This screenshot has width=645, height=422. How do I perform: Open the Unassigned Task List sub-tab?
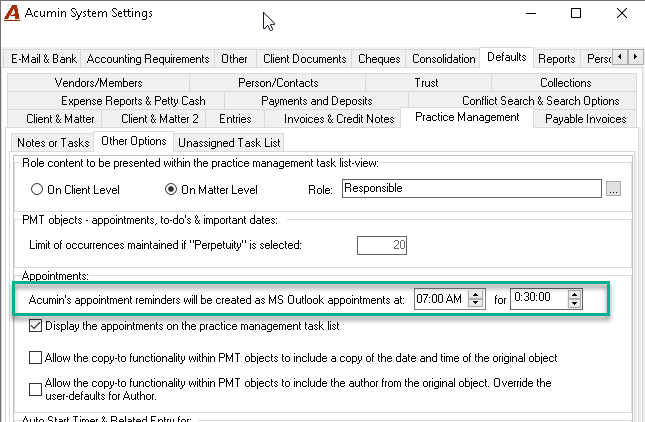[x=229, y=143]
